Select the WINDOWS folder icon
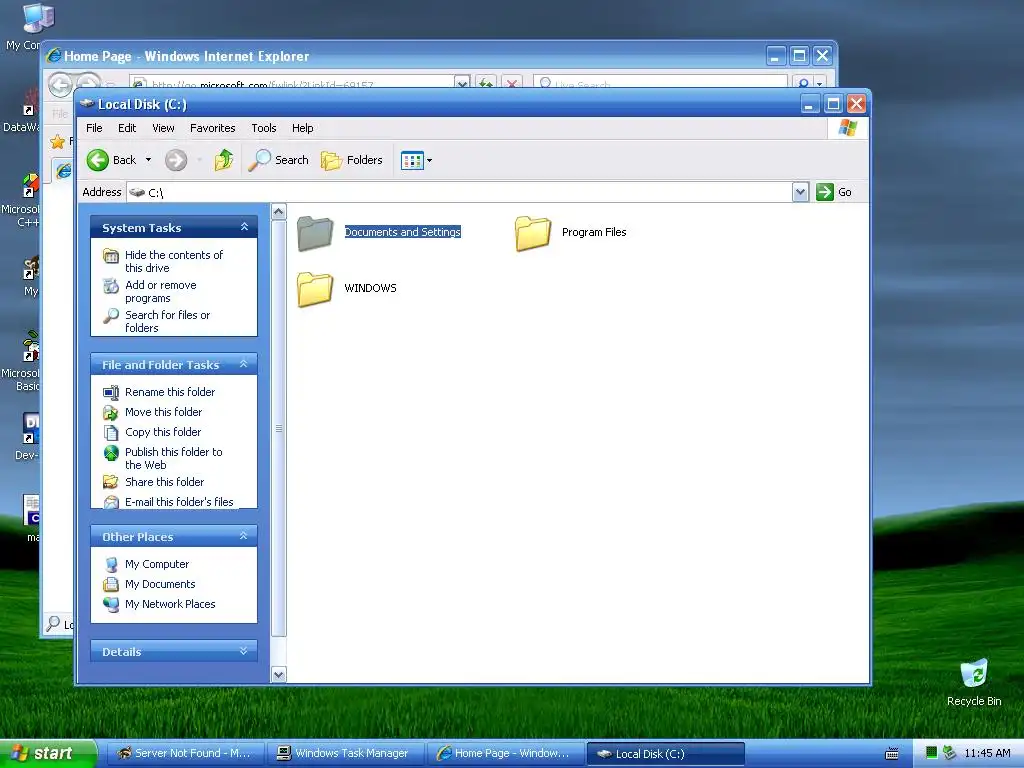The image size is (1024, 768). coord(315,289)
